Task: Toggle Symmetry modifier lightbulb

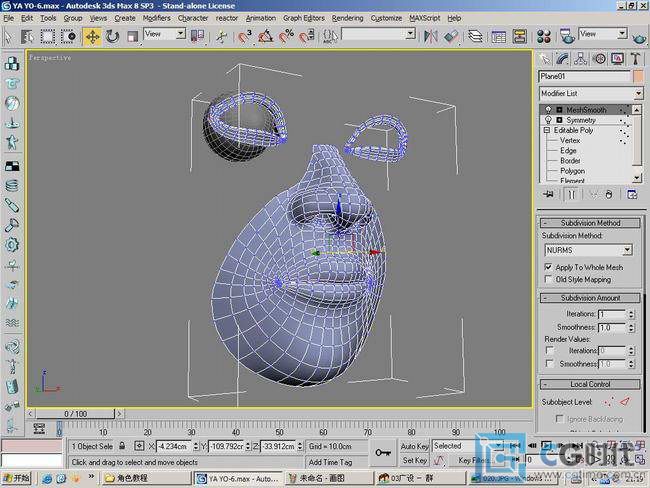Action: tap(548, 120)
